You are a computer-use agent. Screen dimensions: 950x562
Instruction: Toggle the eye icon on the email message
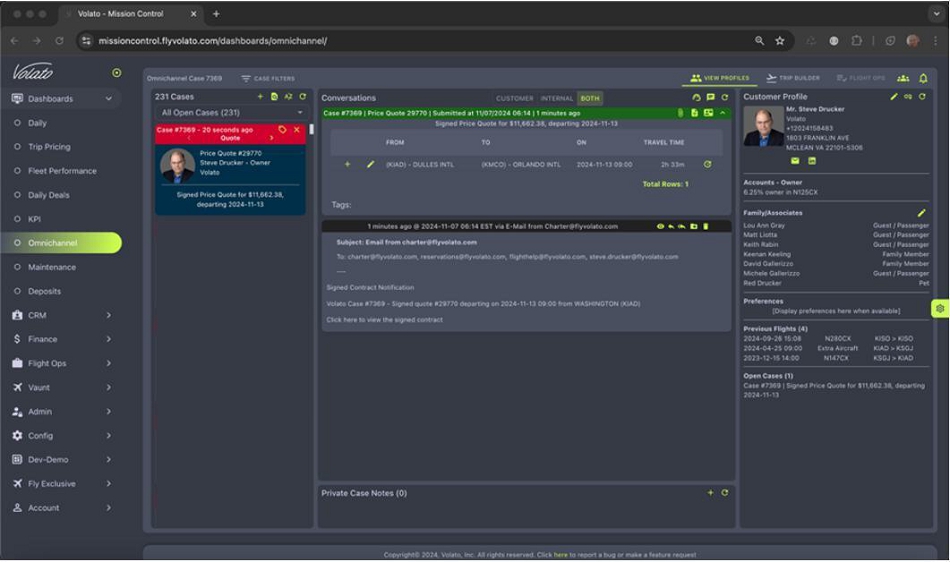pos(660,227)
